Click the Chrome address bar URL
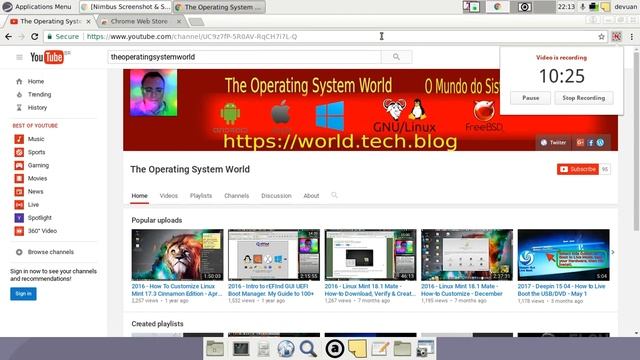The height and width of the screenshot is (360, 640). coord(192,37)
